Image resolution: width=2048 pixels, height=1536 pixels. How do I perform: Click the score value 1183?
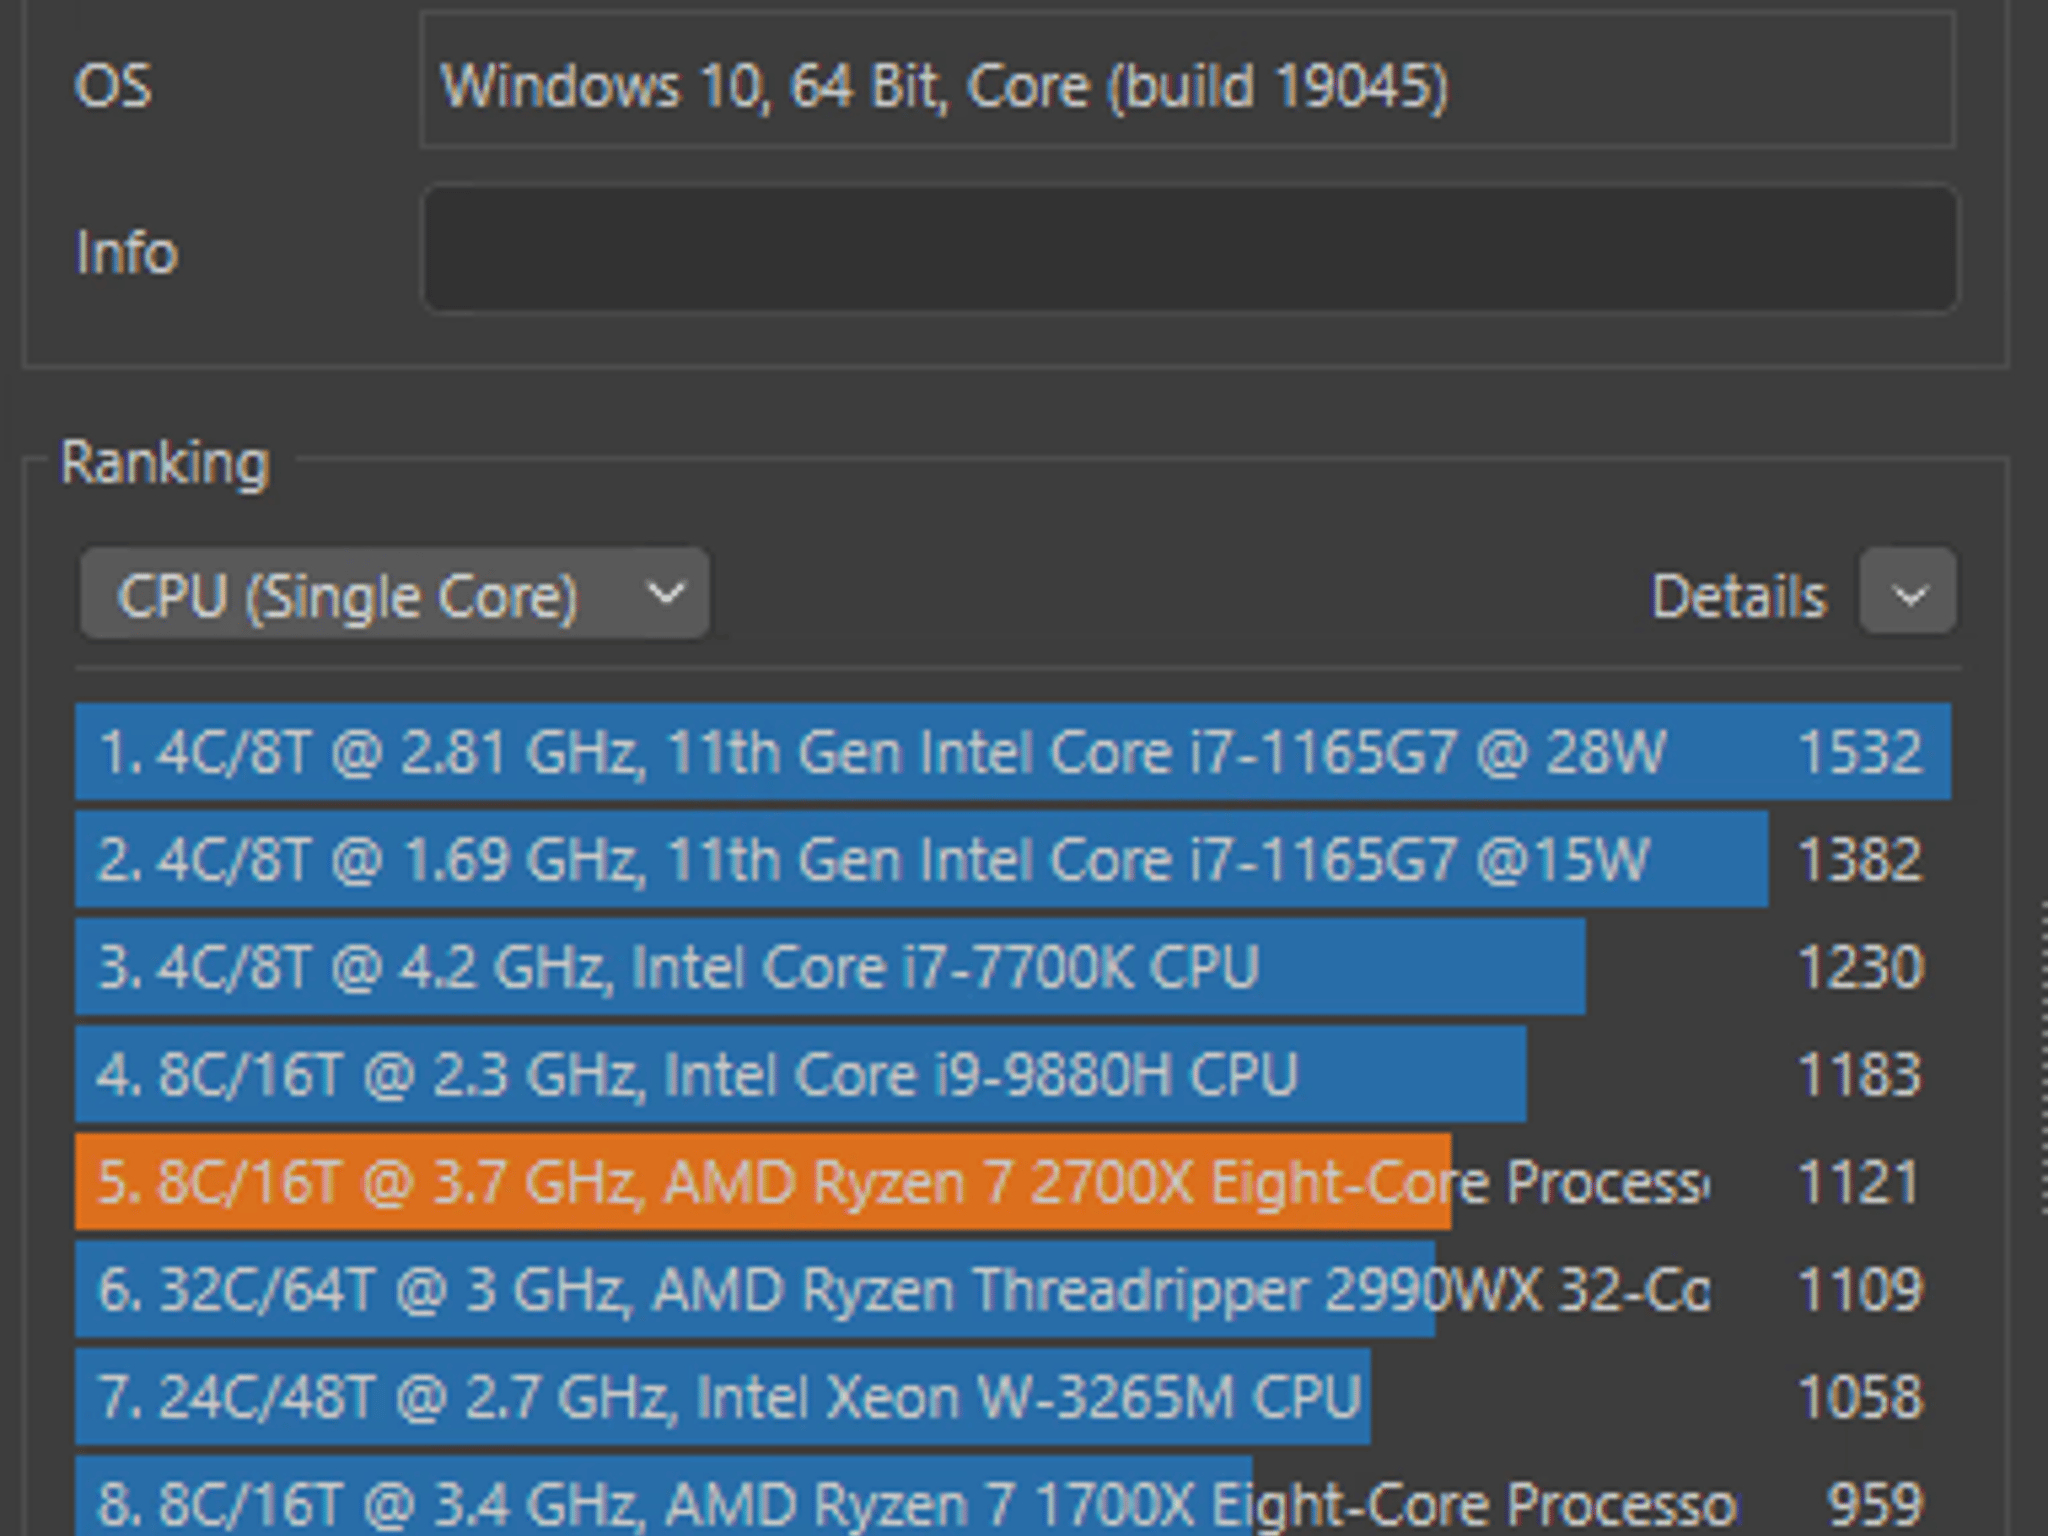(x=1859, y=1075)
